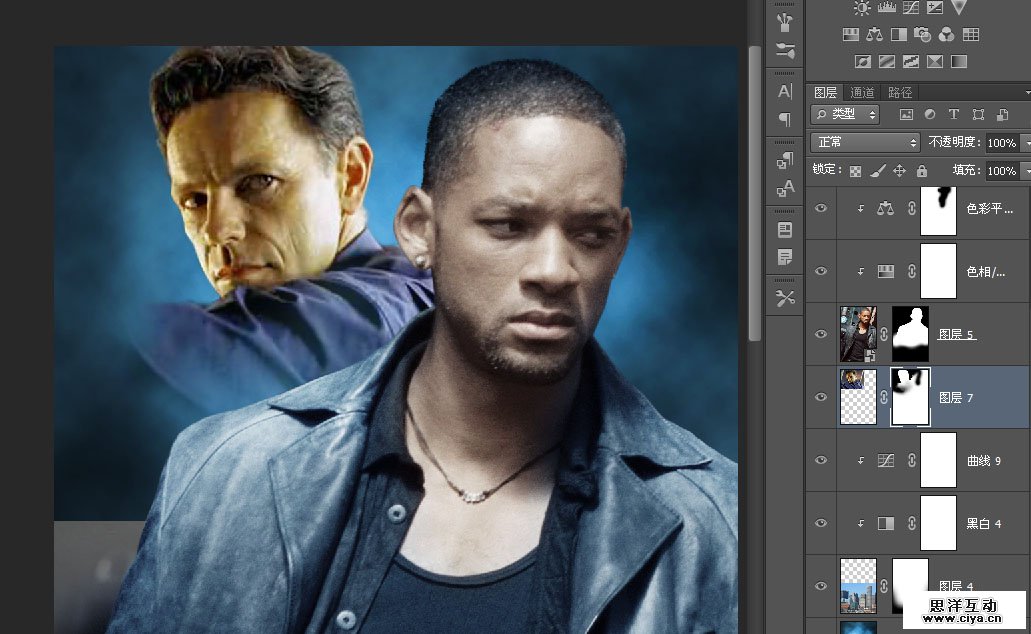The height and width of the screenshot is (634, 1031).
Task: Filter layers by shape layers
Action: point(978,114)
